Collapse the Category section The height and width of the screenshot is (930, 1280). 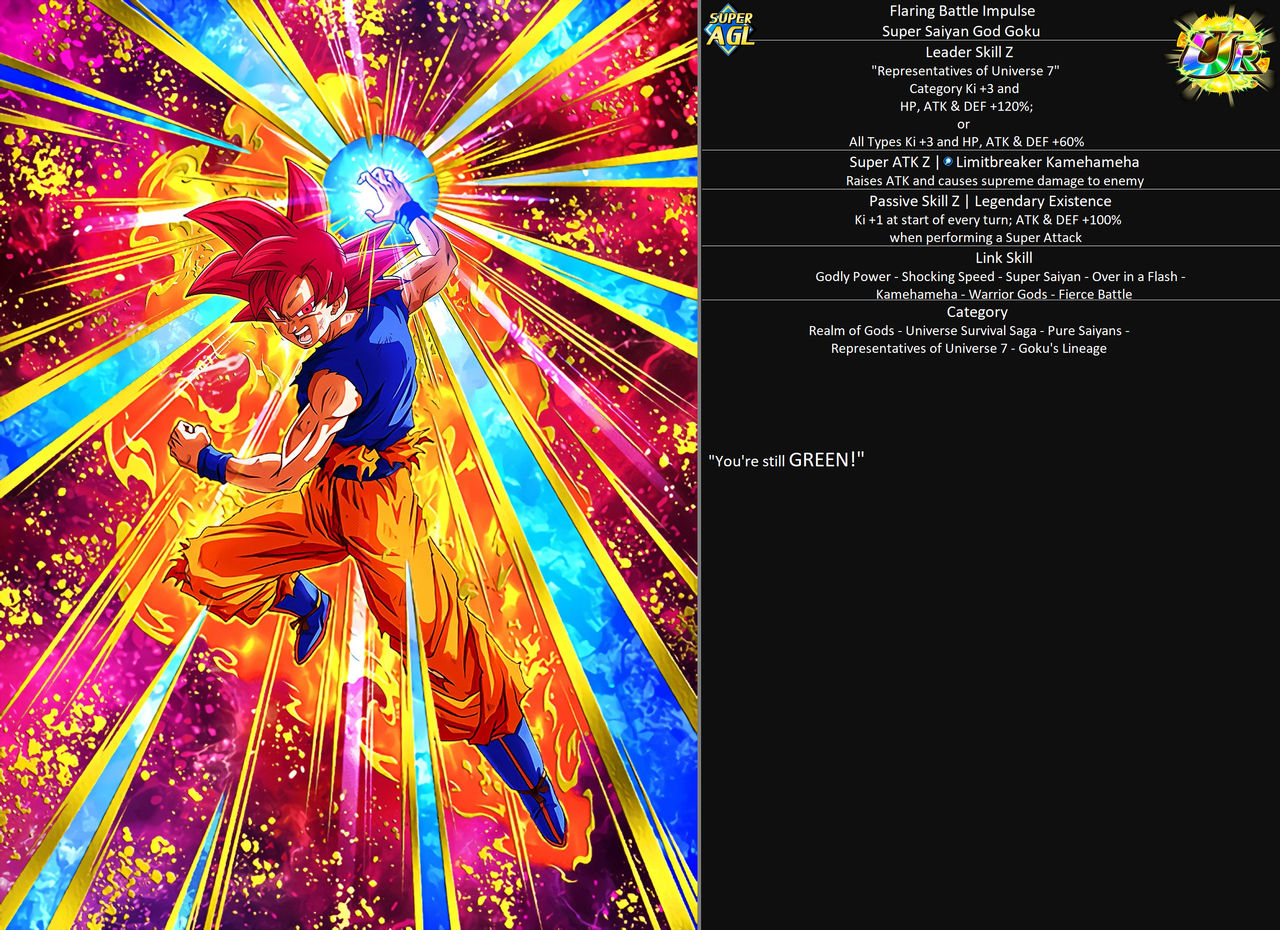tap(977, 312)
